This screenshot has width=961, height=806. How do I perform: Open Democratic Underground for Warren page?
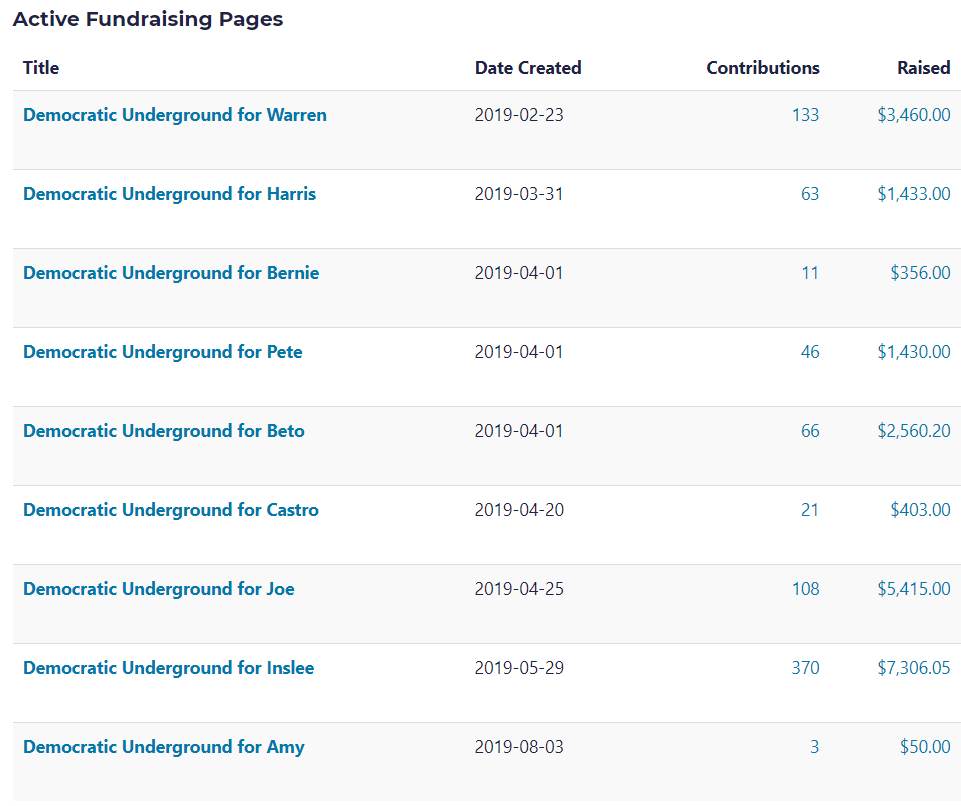pyautogui.click(x=174, y=115)
